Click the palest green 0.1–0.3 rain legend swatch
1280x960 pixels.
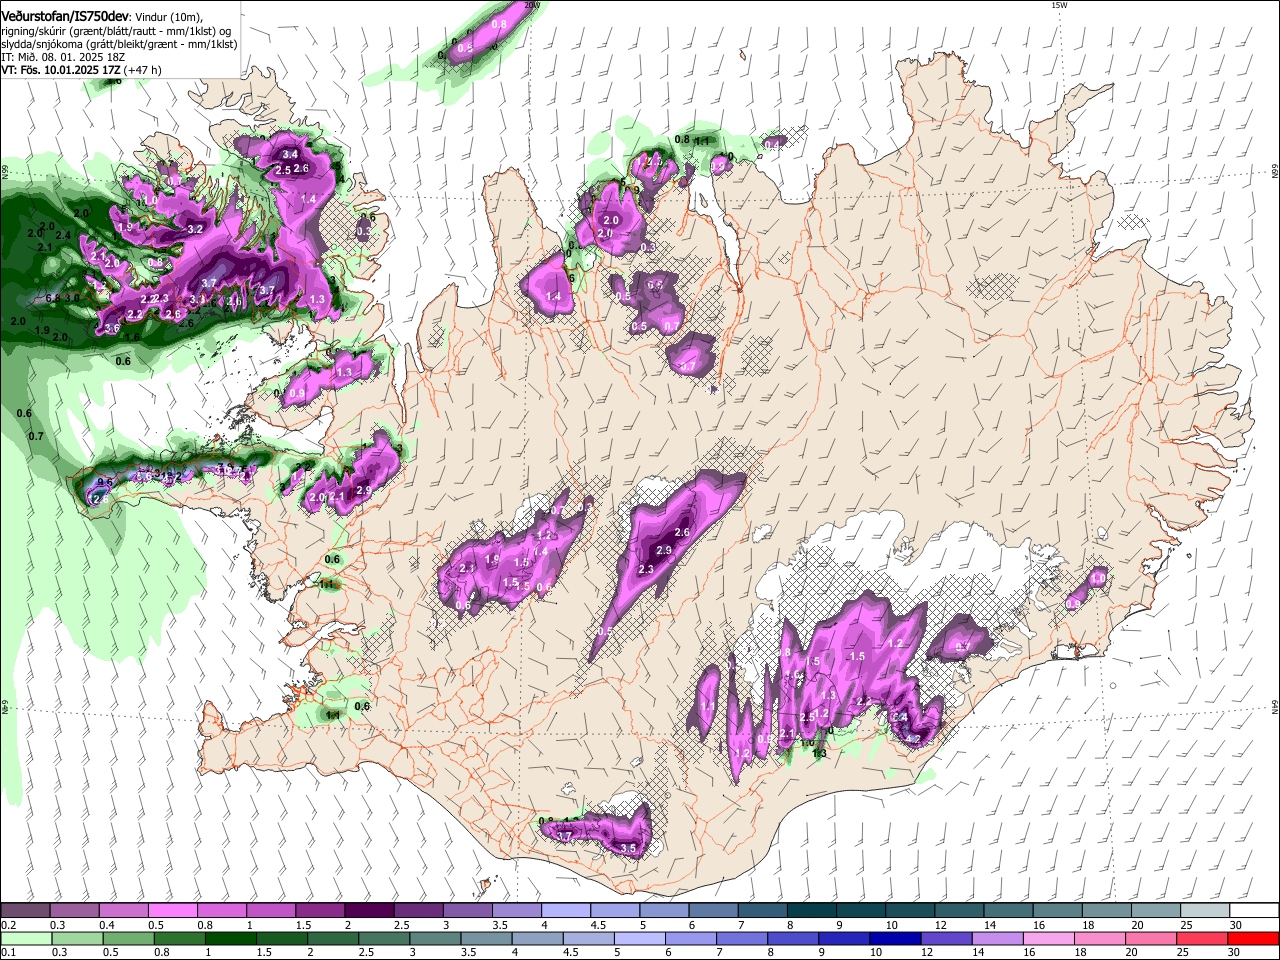pyautogui.click(x=27, y=938)
